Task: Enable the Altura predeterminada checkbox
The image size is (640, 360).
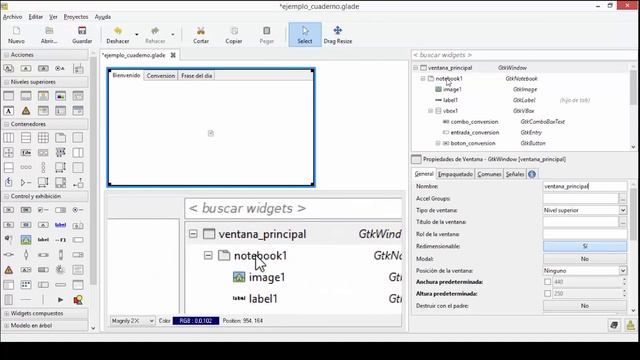Action: pos(547,293)
